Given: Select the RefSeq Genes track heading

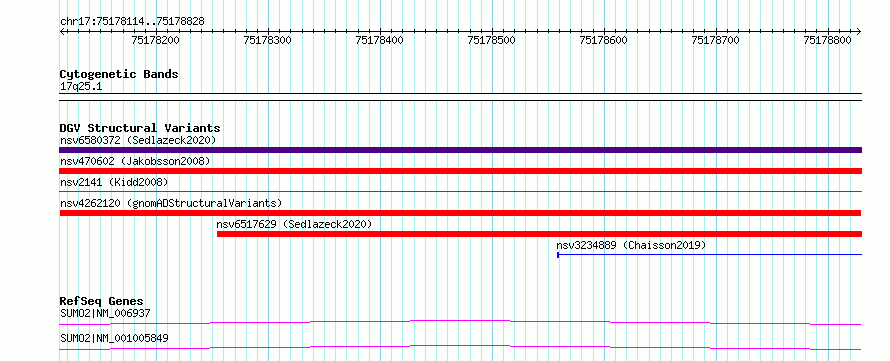Looking at the screenshot, I should [x=102, y=301].
